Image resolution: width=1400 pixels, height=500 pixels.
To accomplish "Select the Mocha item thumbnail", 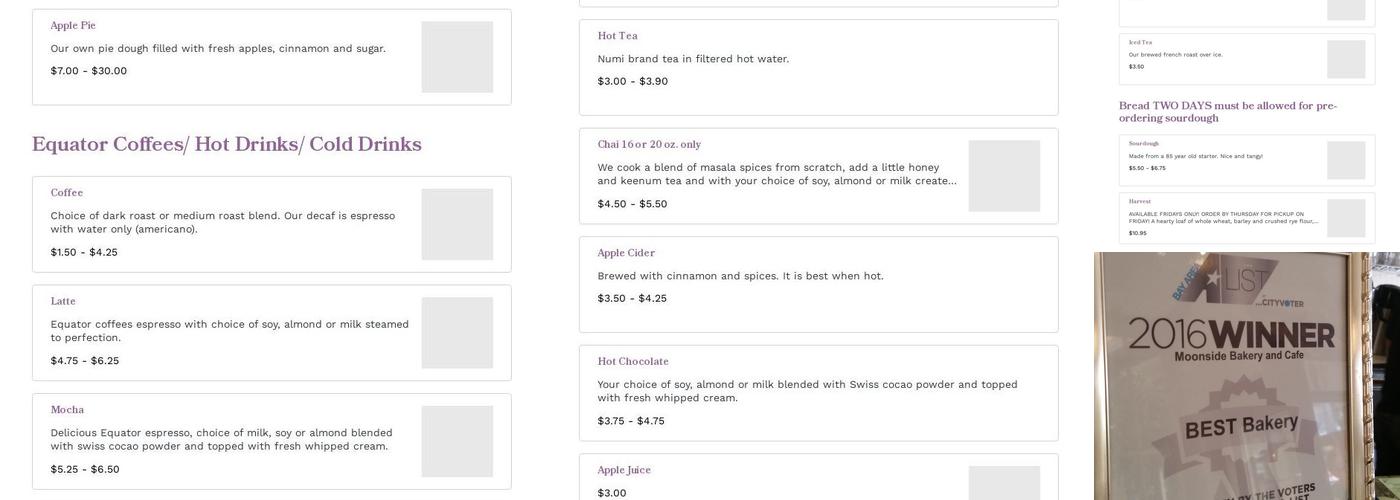I will pyautogui.click(x=457, y=441).
